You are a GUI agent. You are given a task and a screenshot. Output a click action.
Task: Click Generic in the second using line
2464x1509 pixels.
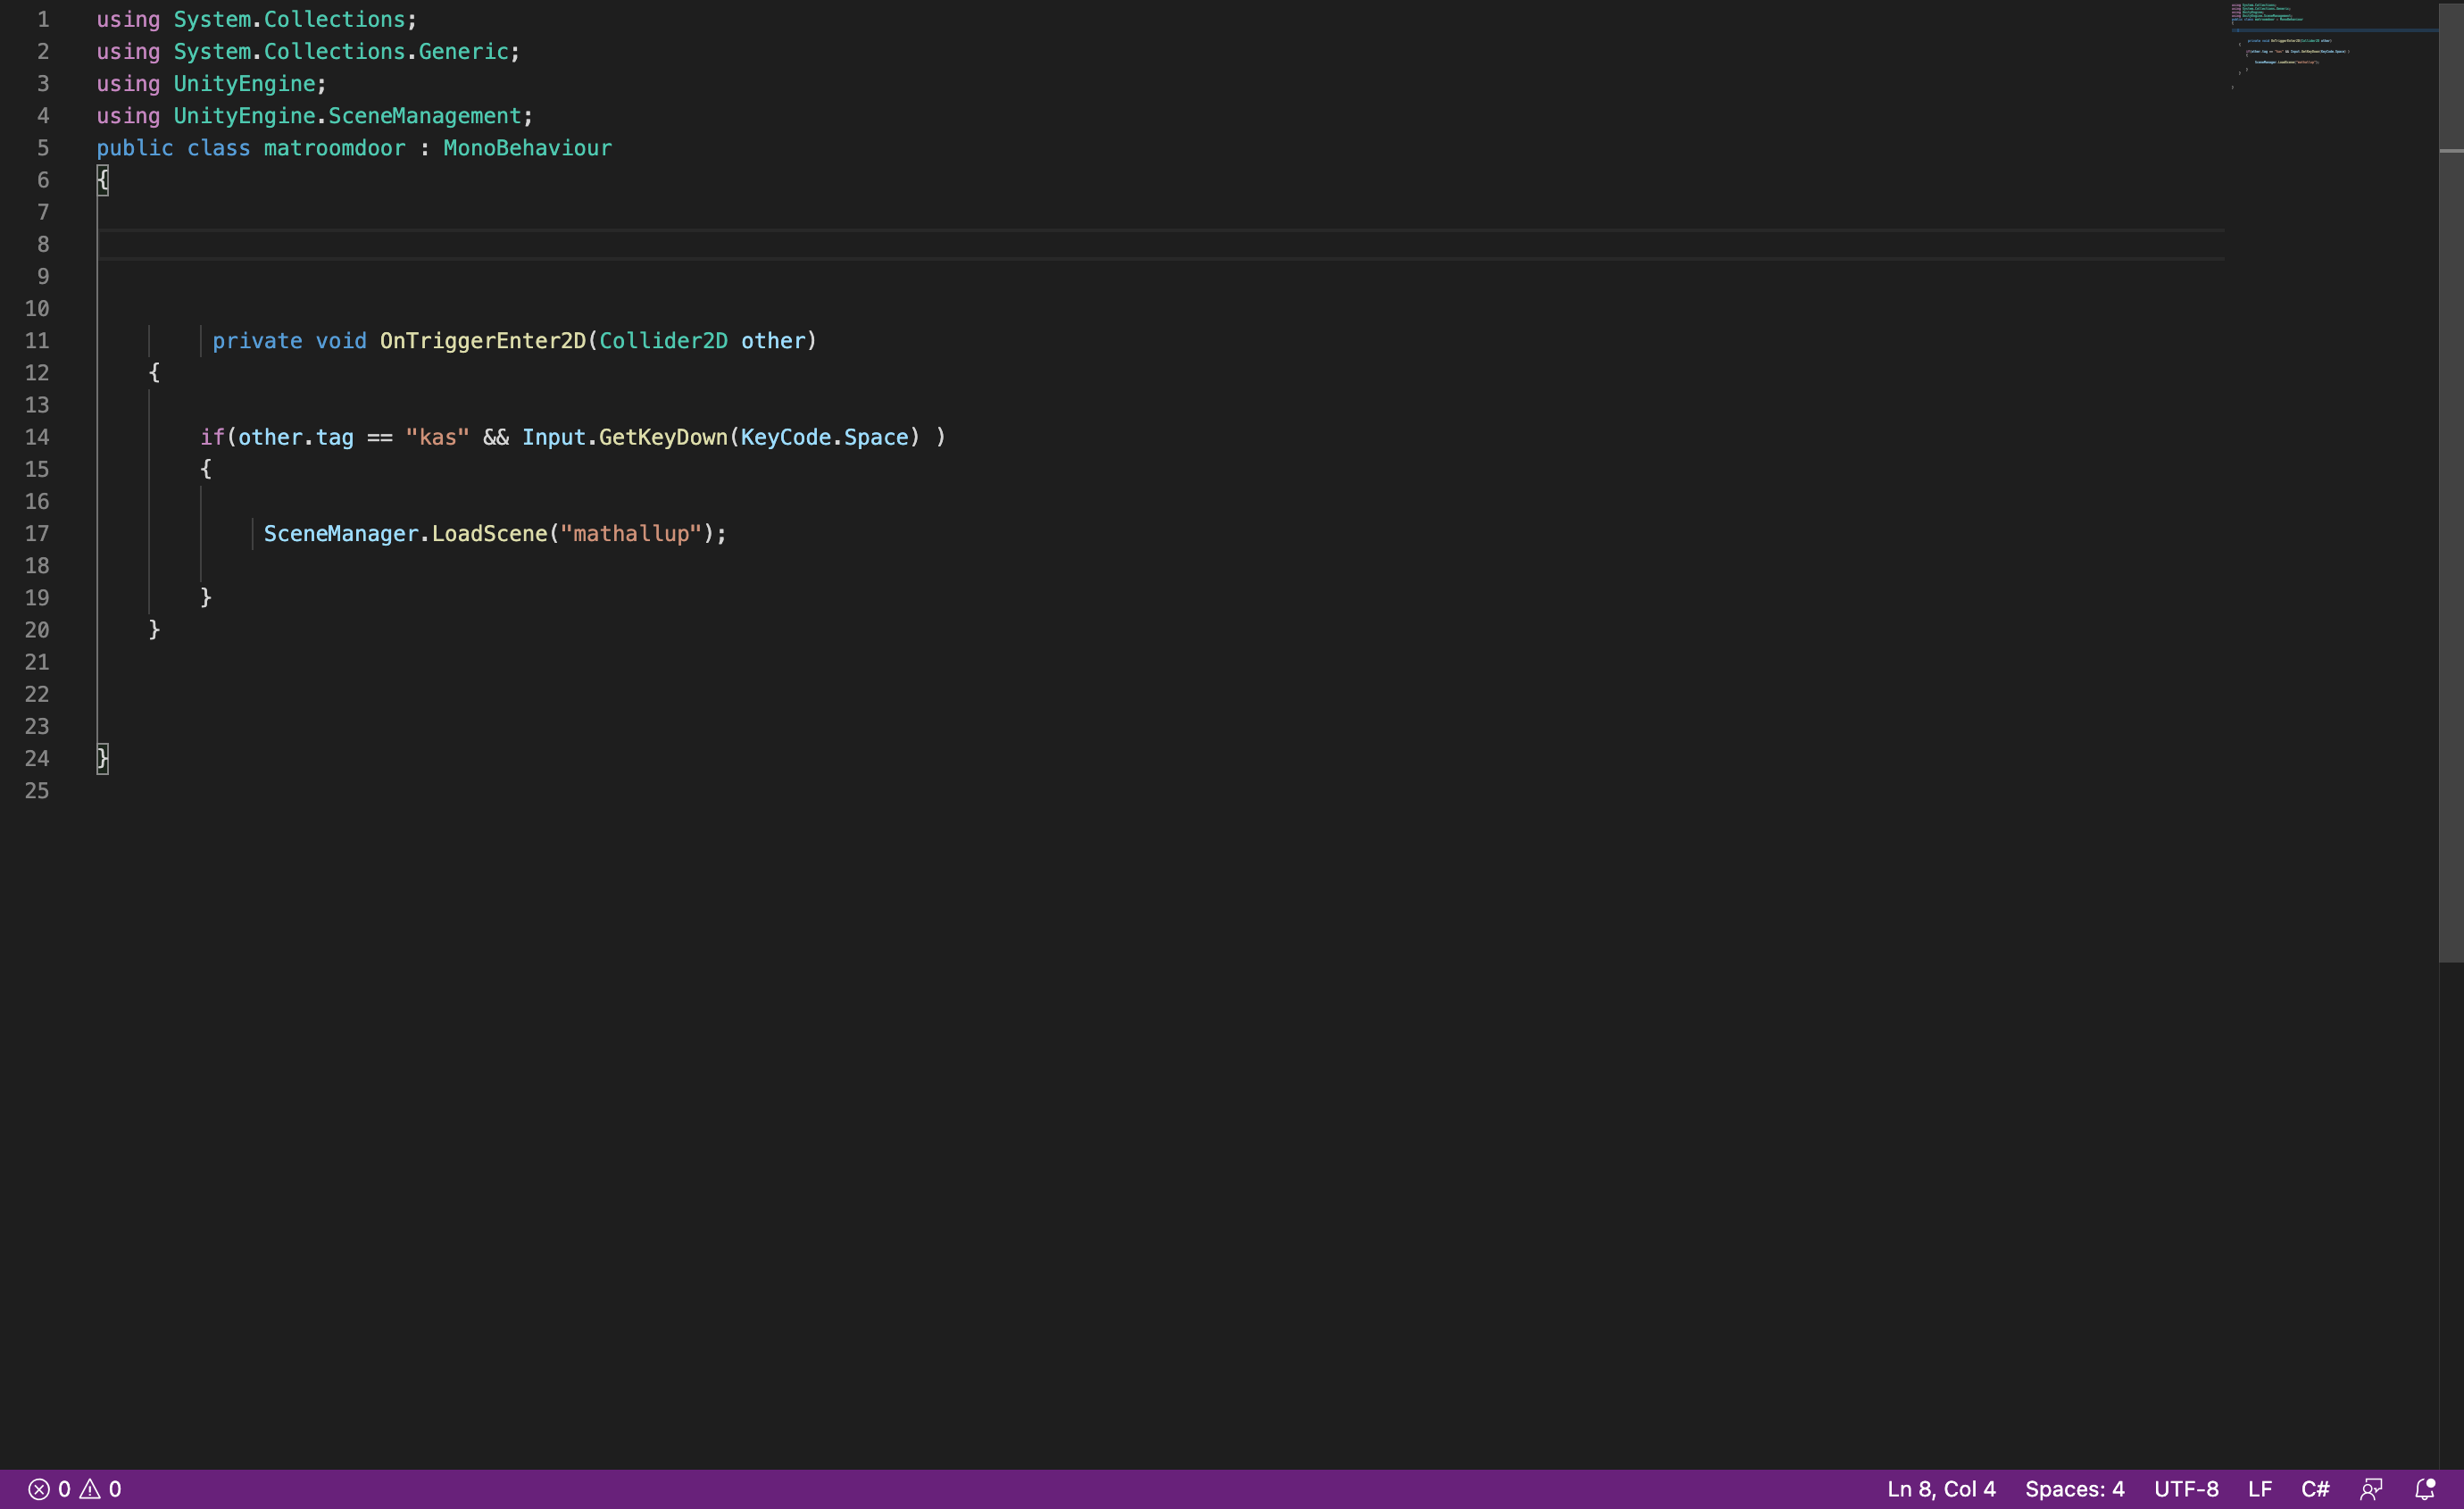point(464,51)
